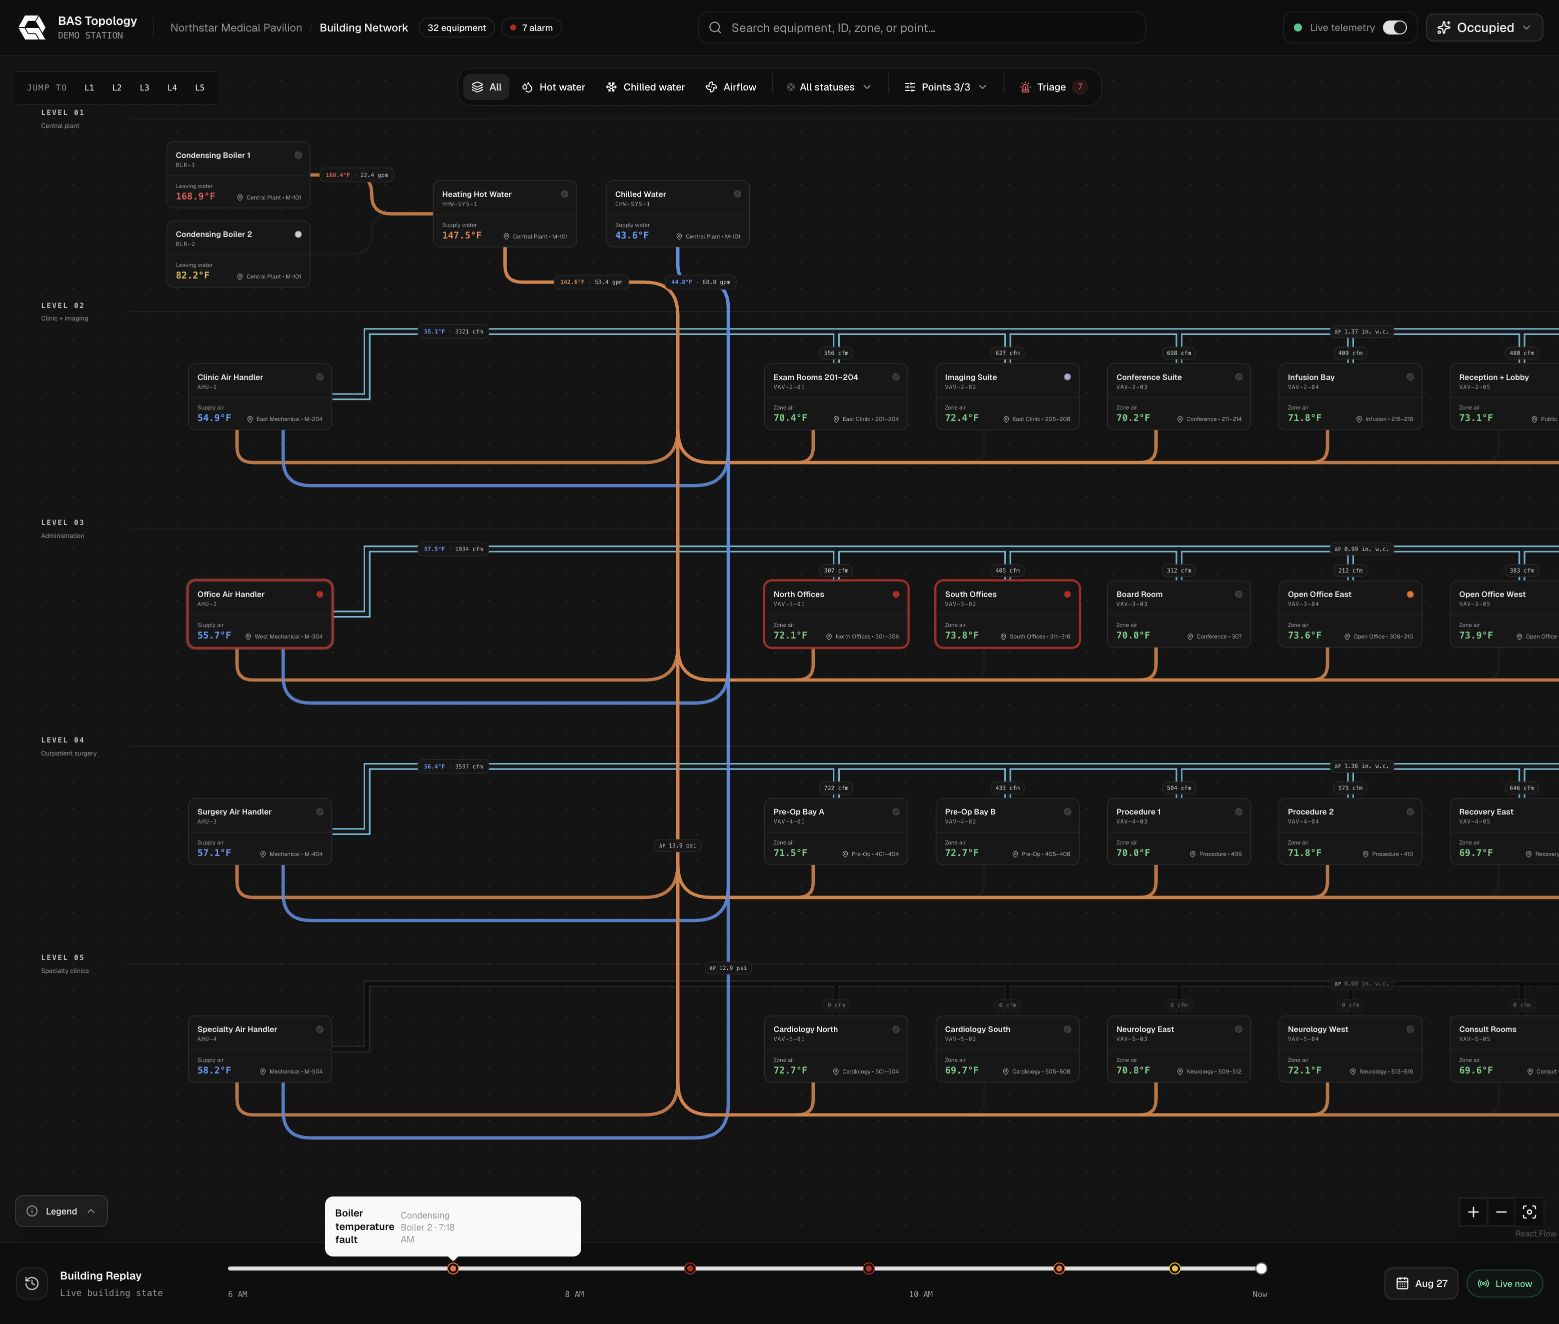Click the 32 equipment badge
1559x1324 pixels.
point(457,28)
